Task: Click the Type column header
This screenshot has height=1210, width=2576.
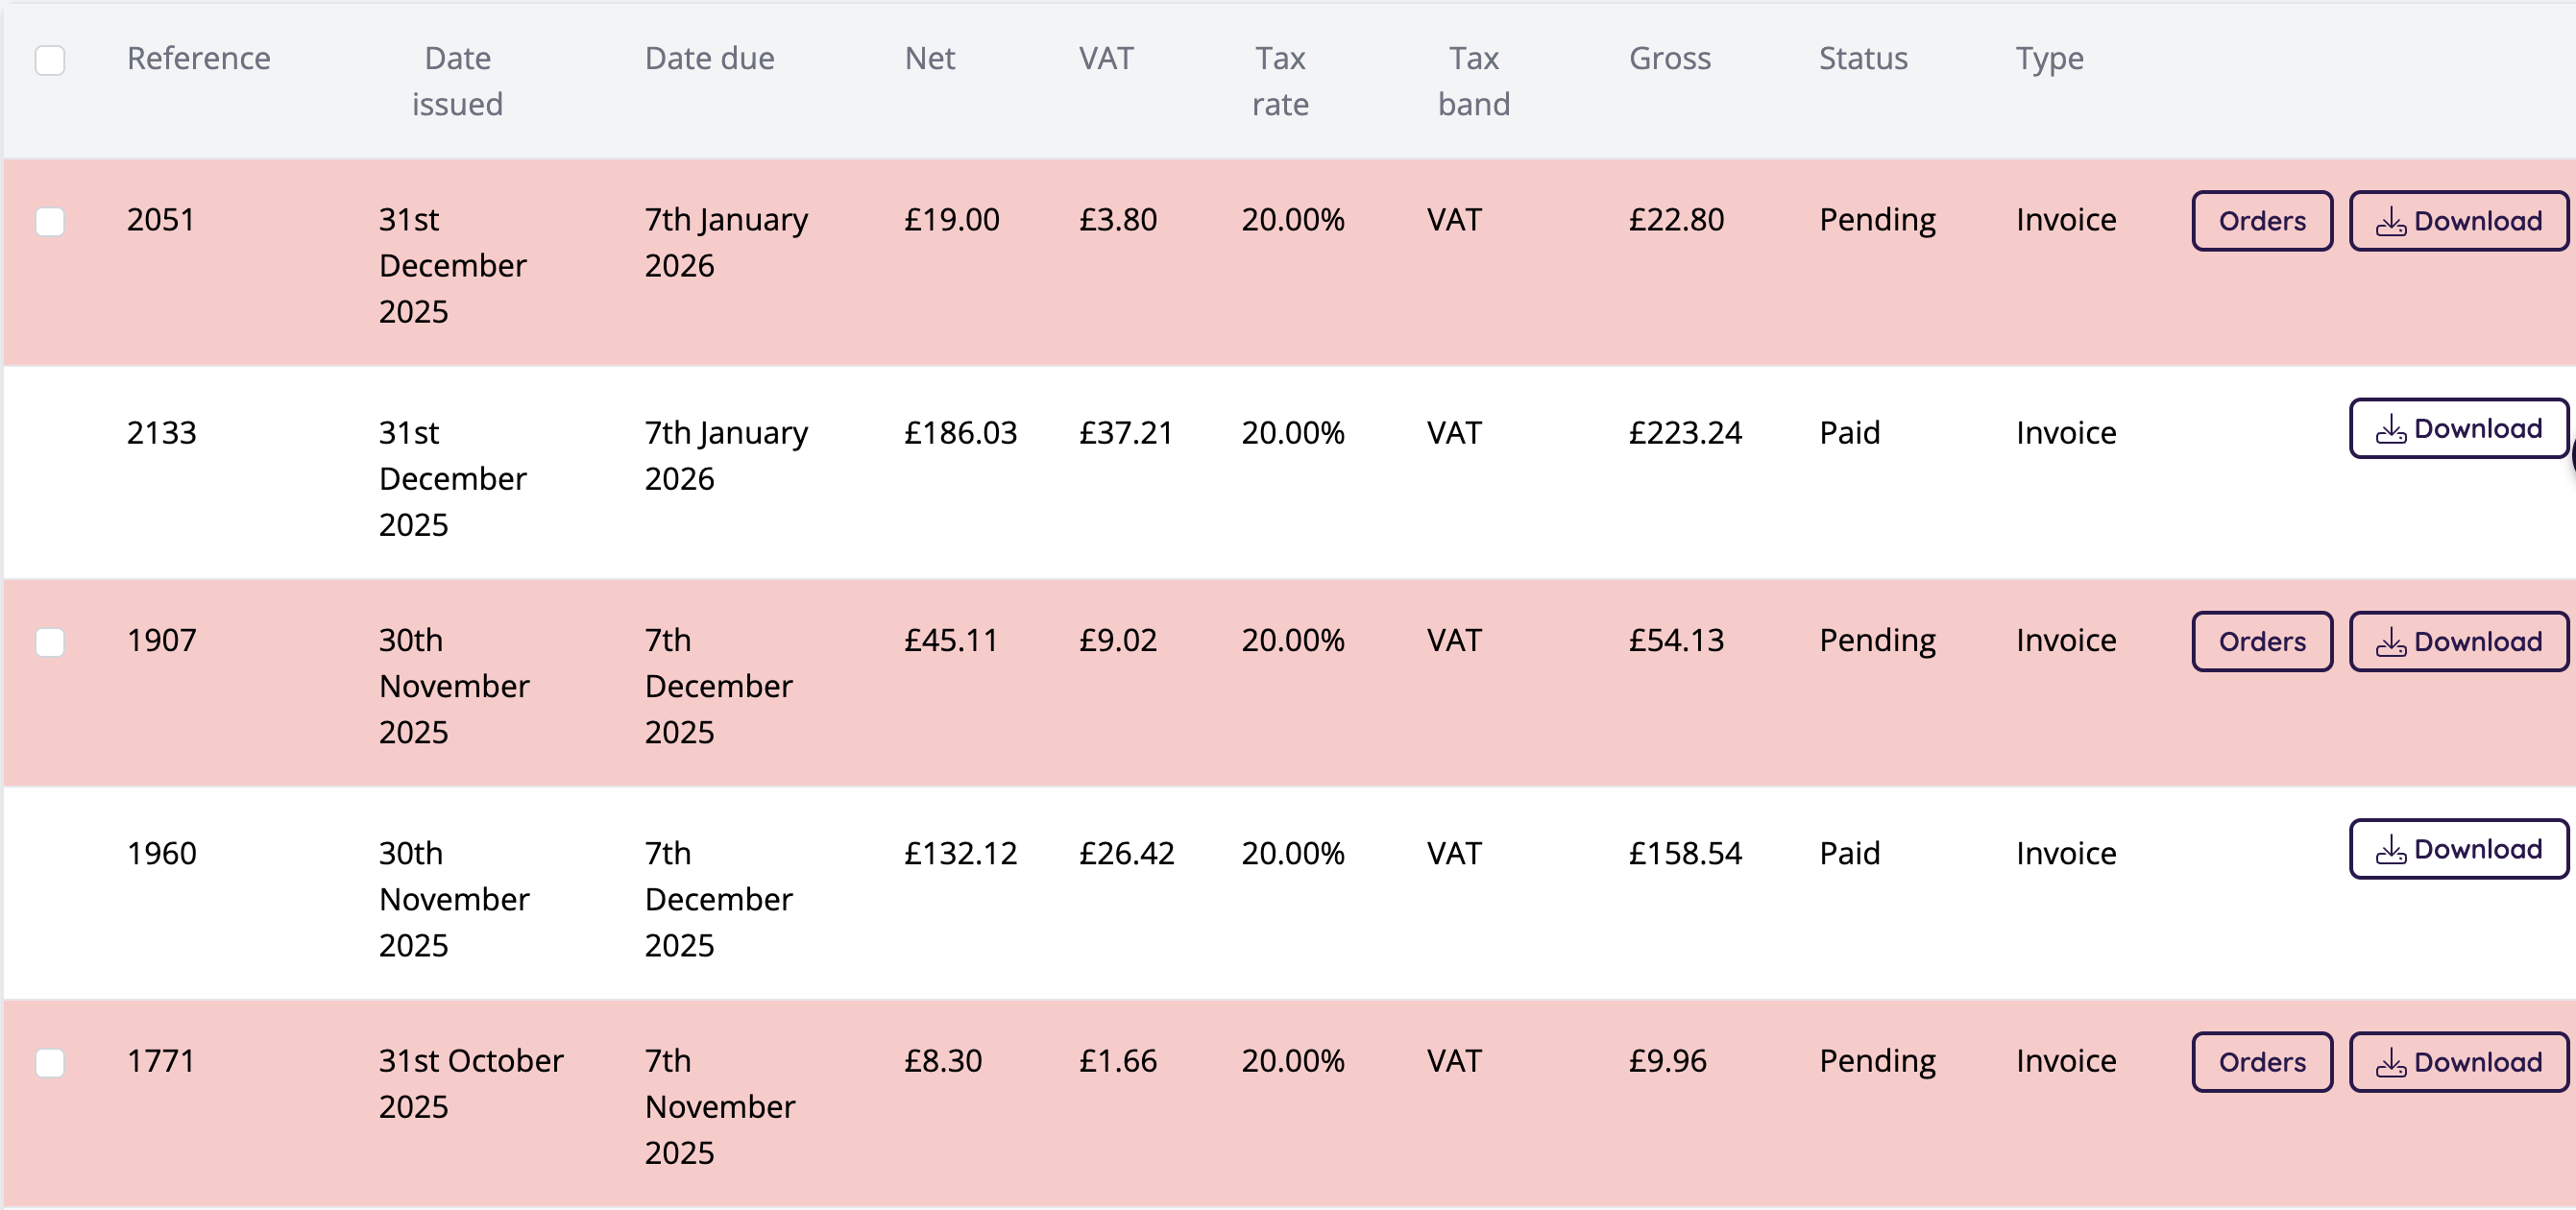Action: (x=2049, y=59)
